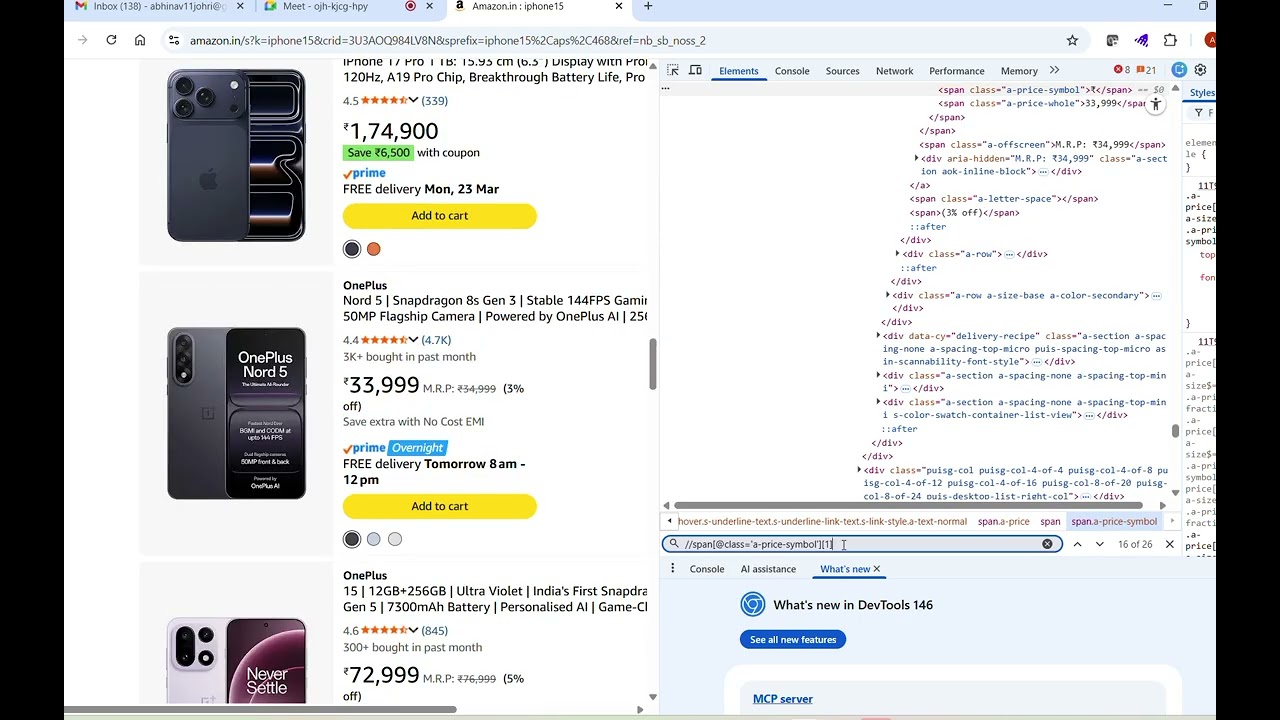Viewport: 1280px width, 720px height.
Task: Close the Meet ojh-kjcg-hpy tab
Action: (x=430, y=6)
